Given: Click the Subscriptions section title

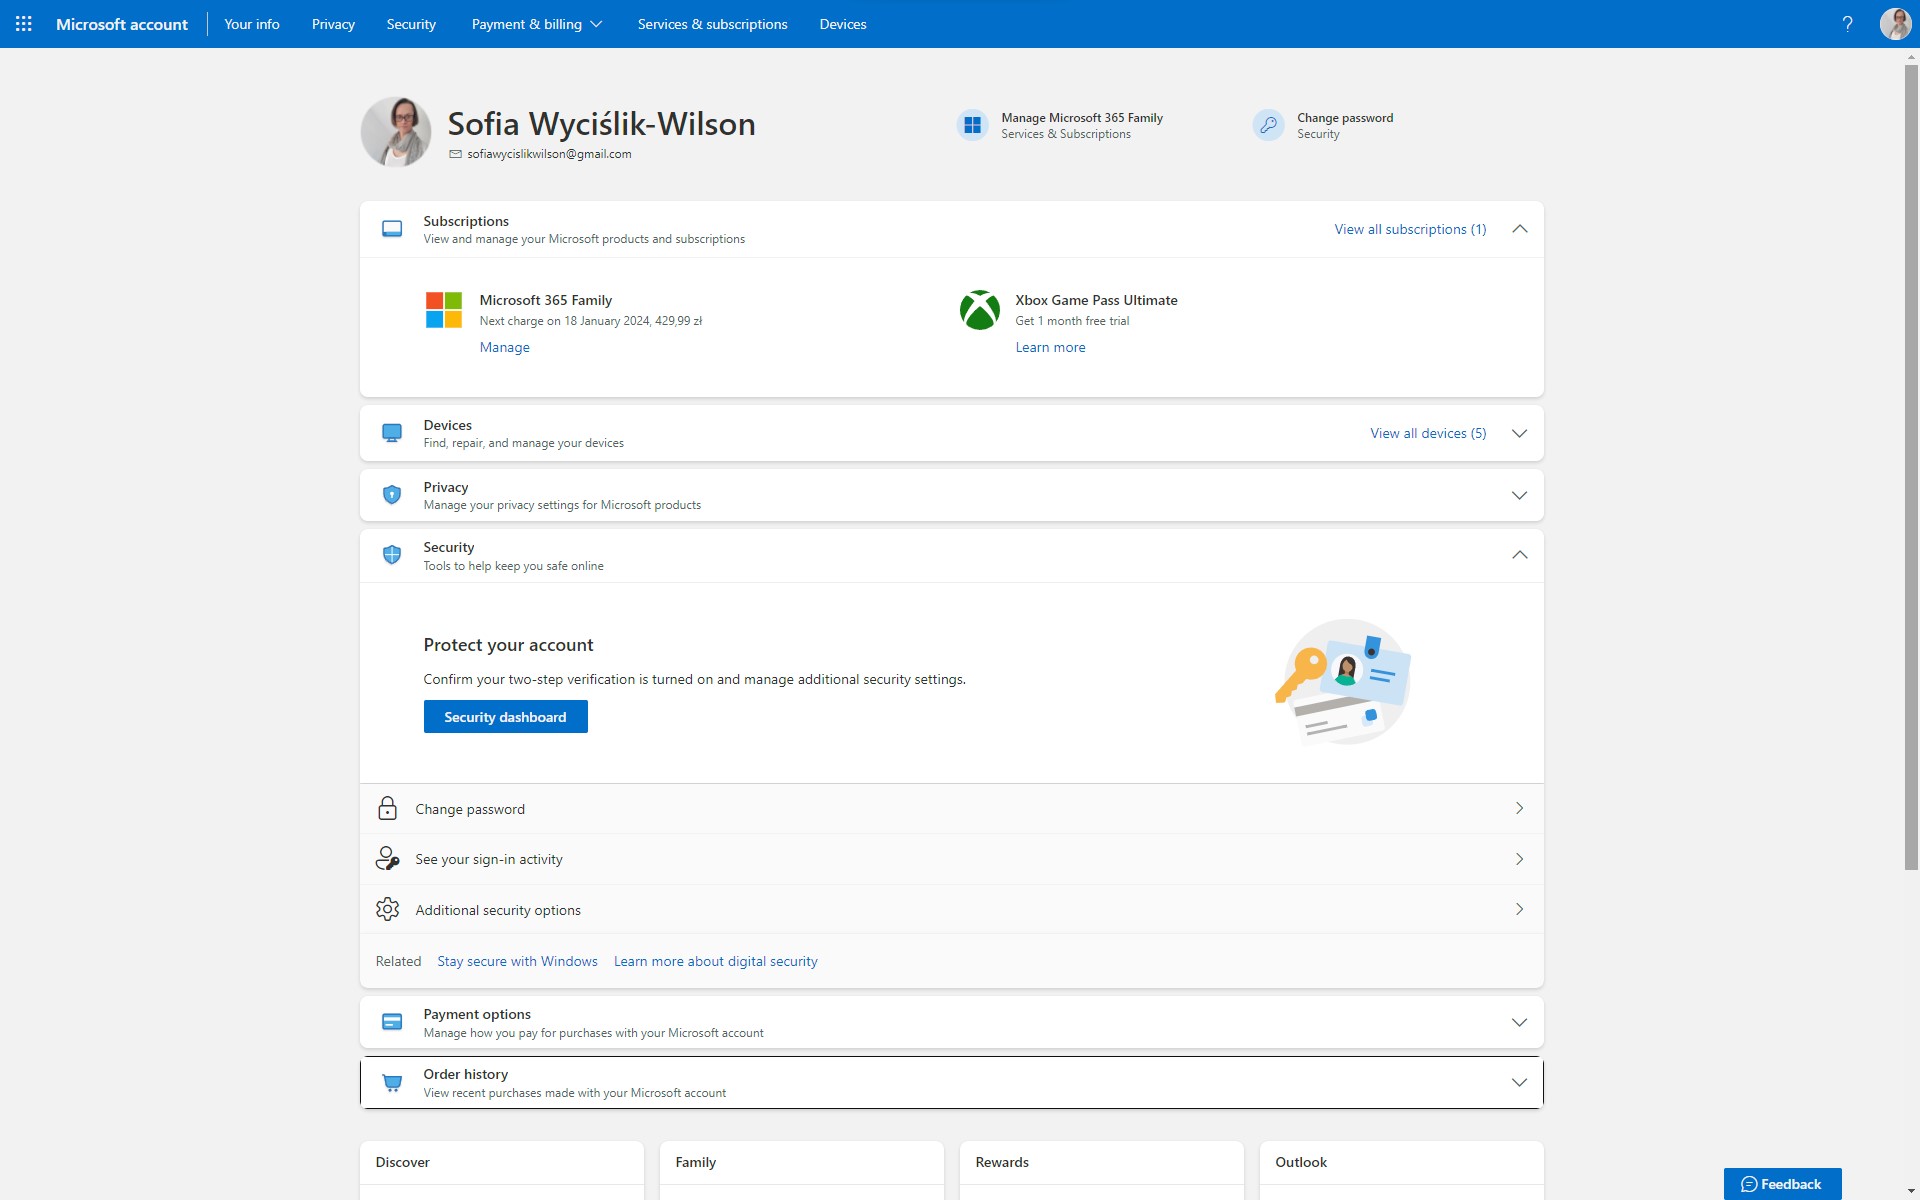Looking at the screenshot, I should (466, 221).
